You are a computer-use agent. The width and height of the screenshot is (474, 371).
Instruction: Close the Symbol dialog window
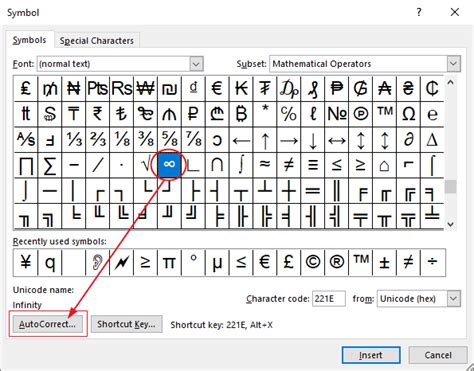tap(455, 12)
